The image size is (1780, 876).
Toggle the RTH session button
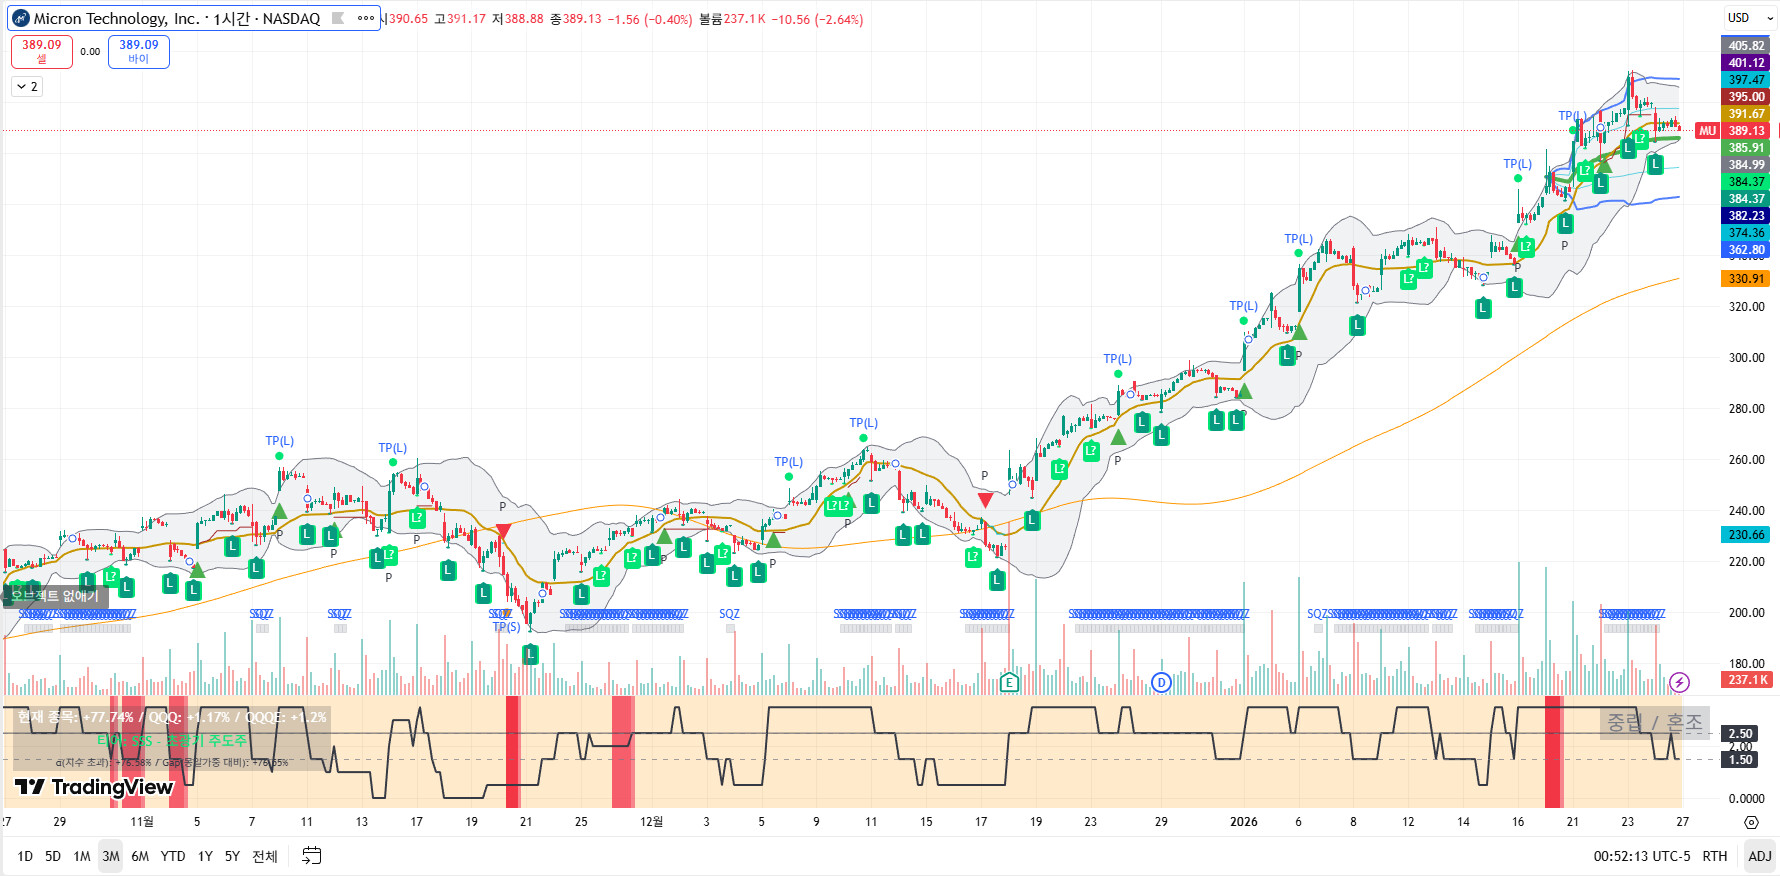click(1715, 856)
